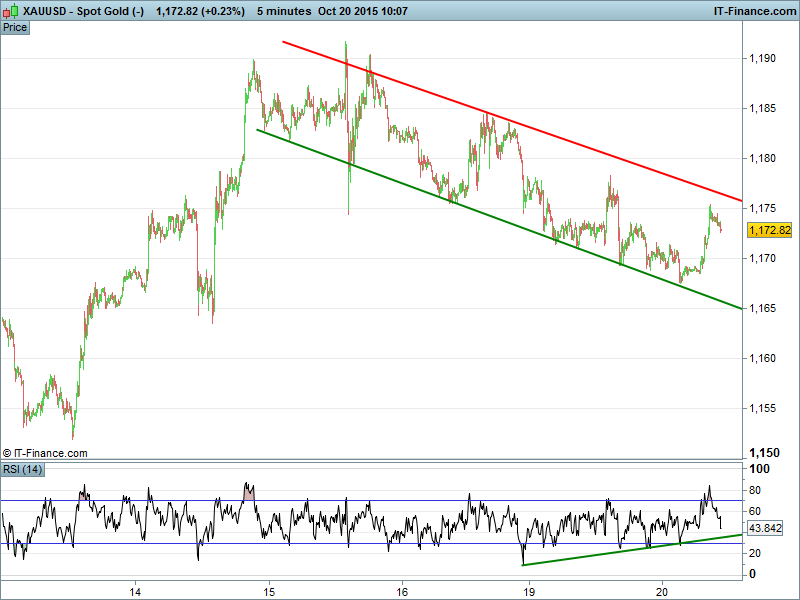Click the Price panel label
The image size is (800, 600).
(x=15, y=27)
